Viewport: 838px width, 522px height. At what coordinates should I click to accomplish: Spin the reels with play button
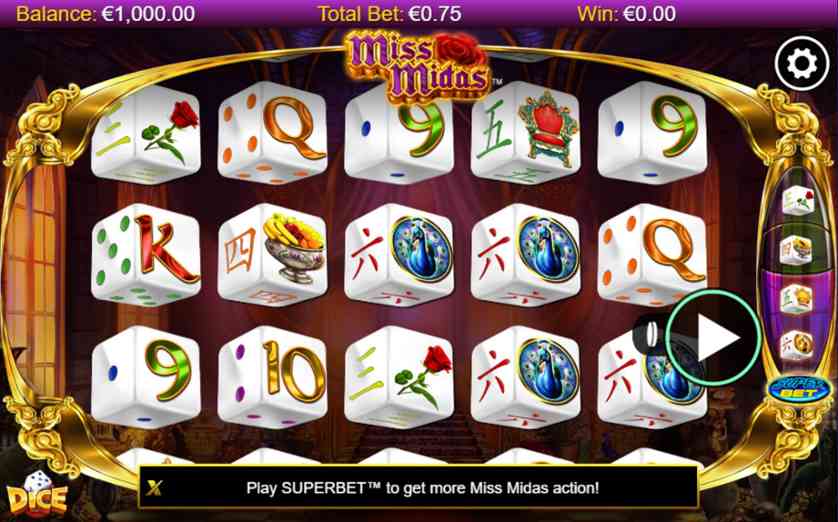click(714, 338)
